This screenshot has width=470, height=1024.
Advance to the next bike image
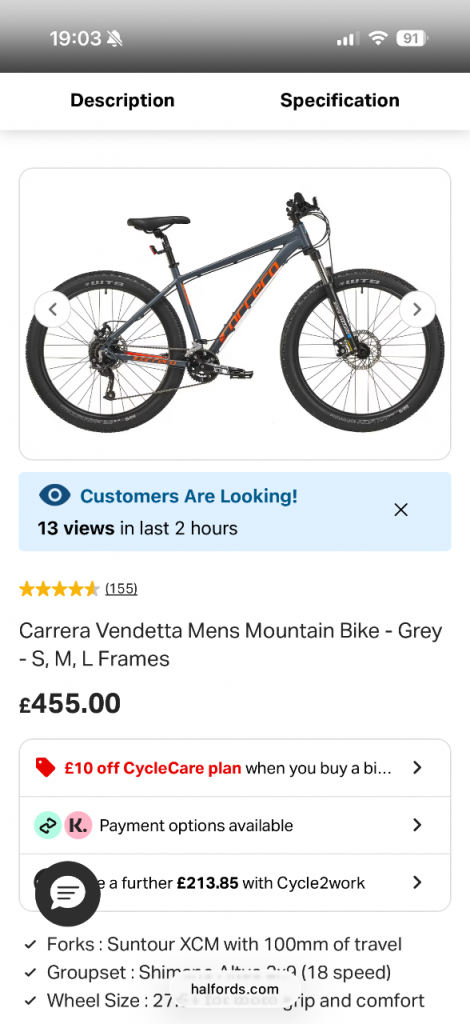417,310
